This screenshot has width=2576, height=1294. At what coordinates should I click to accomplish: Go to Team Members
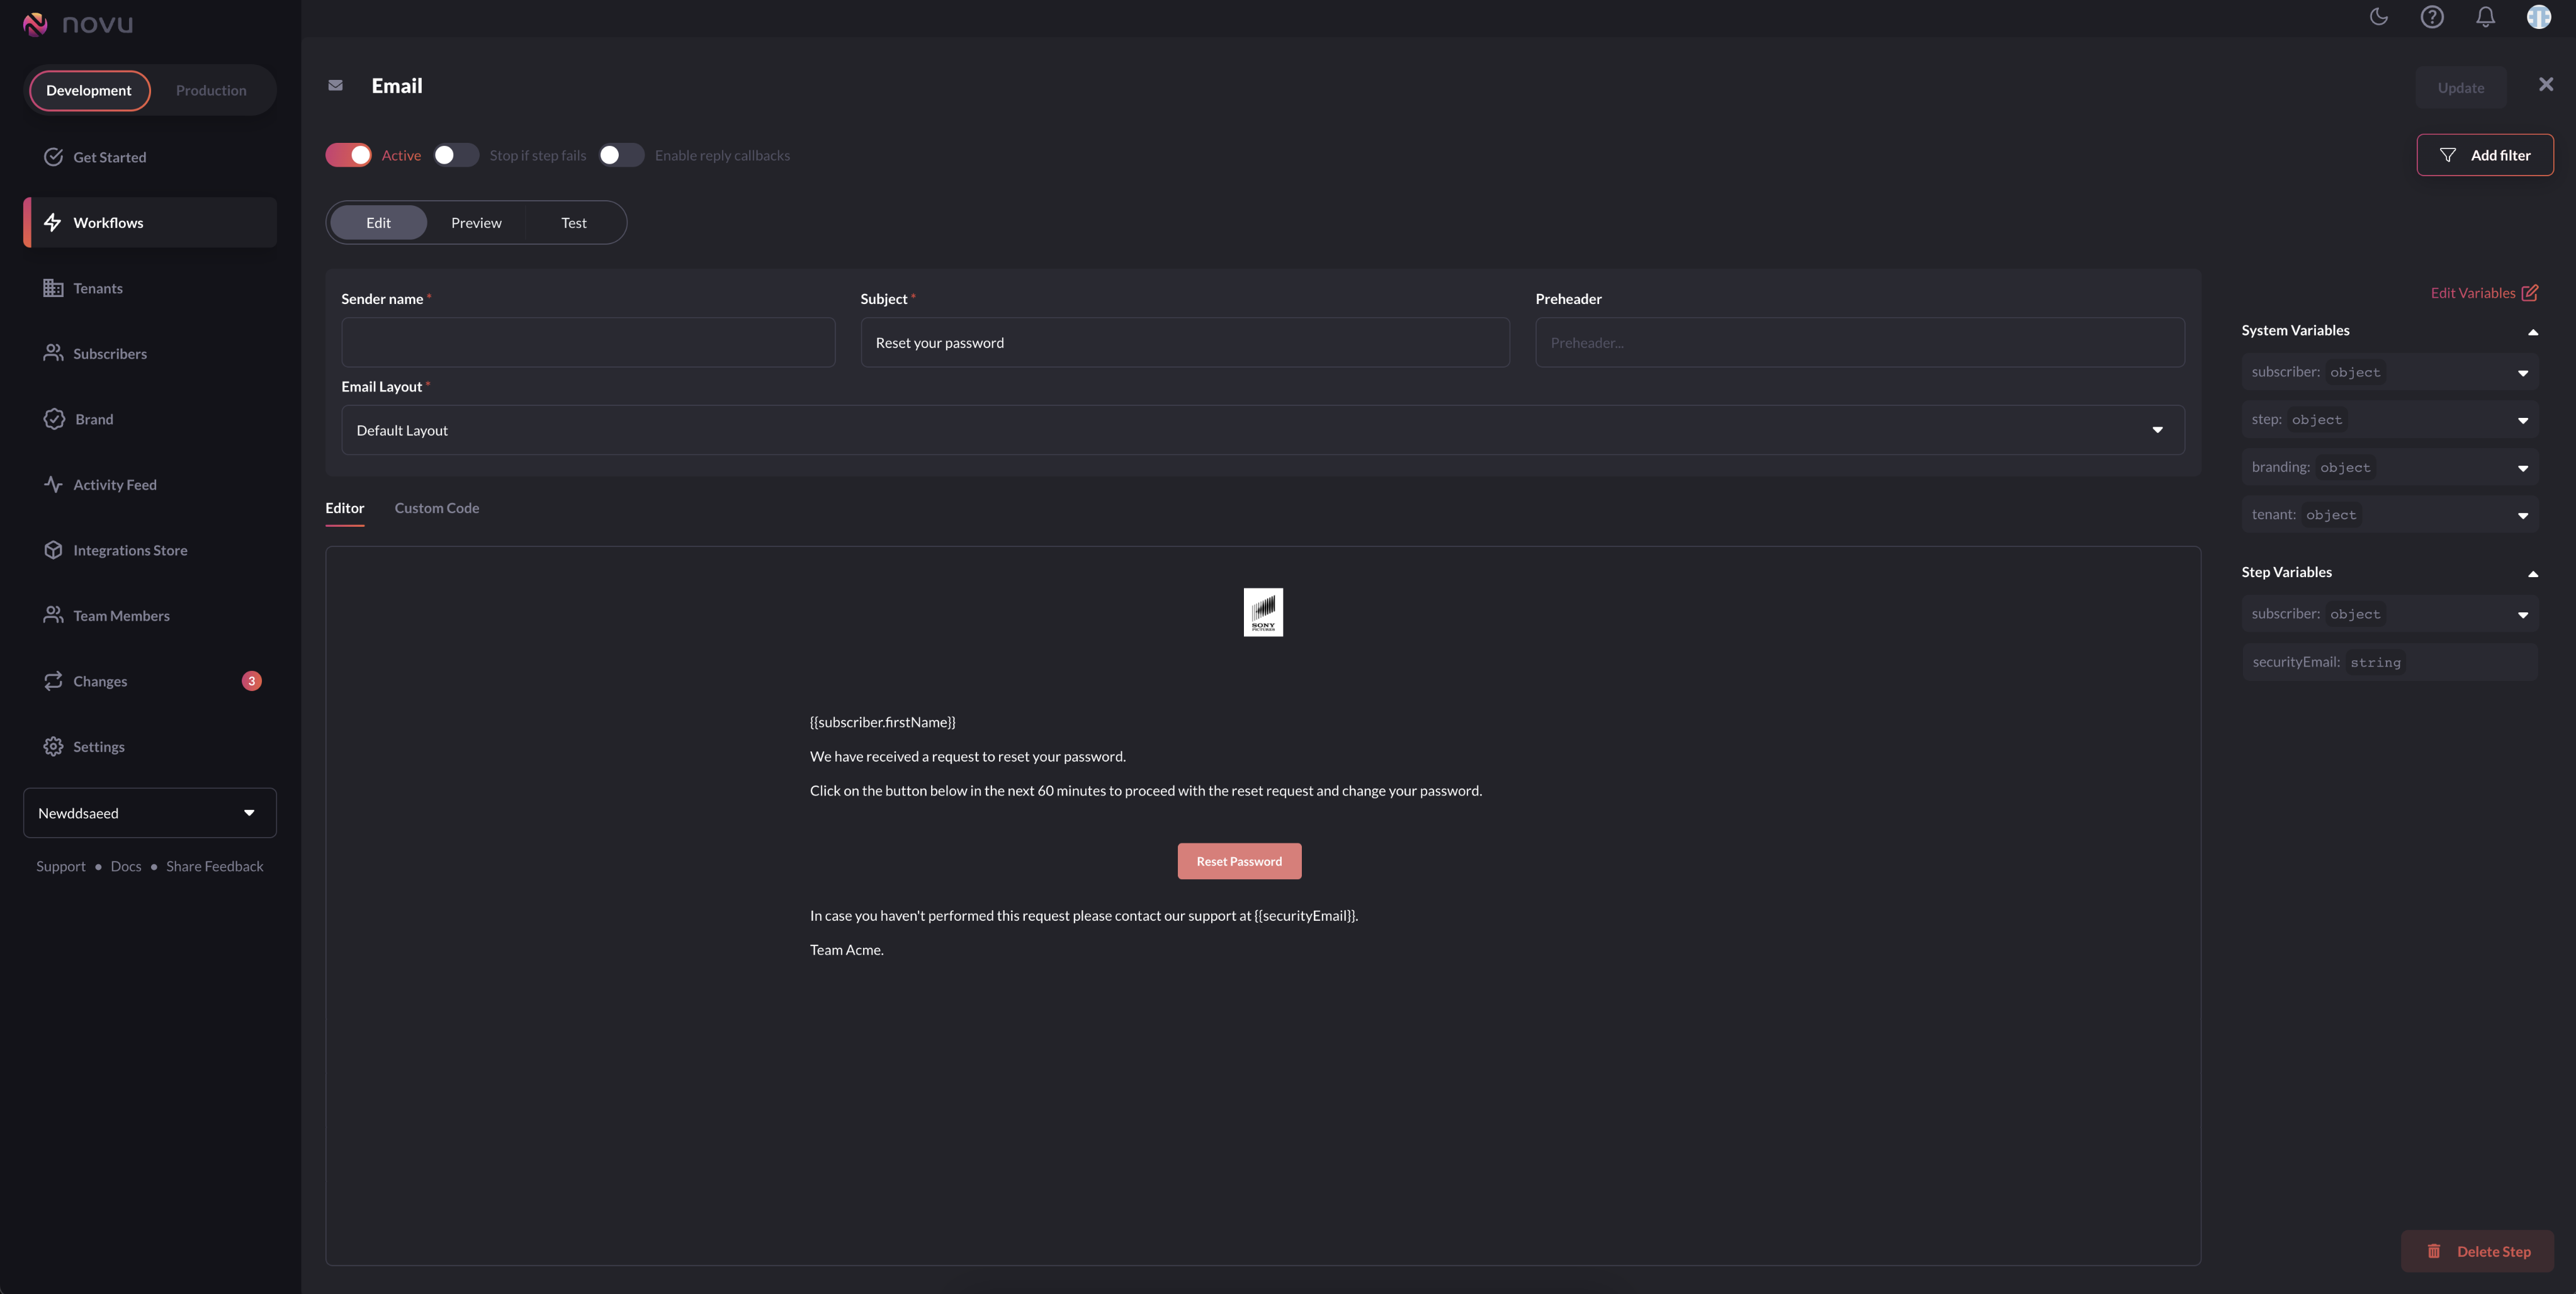[x=121, y=615]
